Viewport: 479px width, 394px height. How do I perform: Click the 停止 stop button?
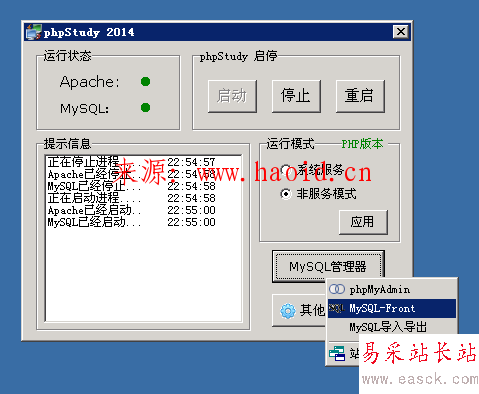[x=296, y=96]
